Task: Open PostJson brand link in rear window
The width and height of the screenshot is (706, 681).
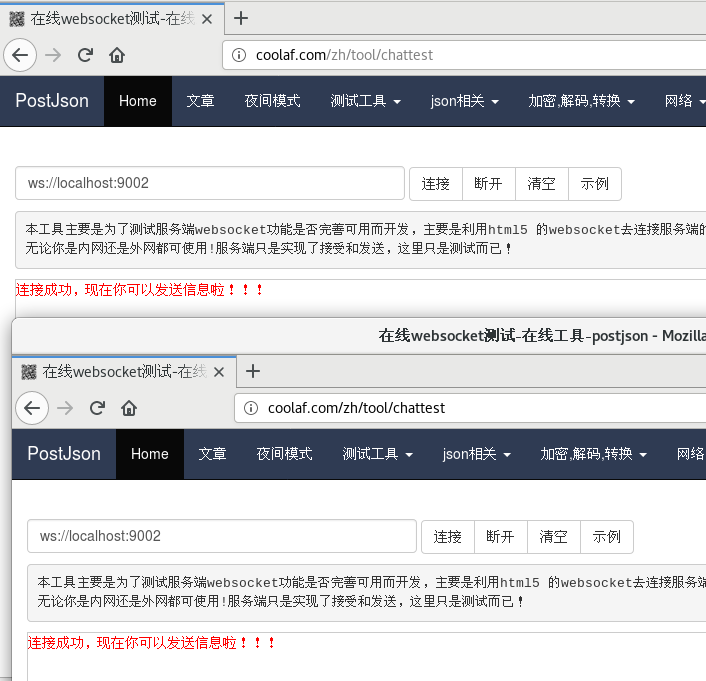Action: coord(52,100)
